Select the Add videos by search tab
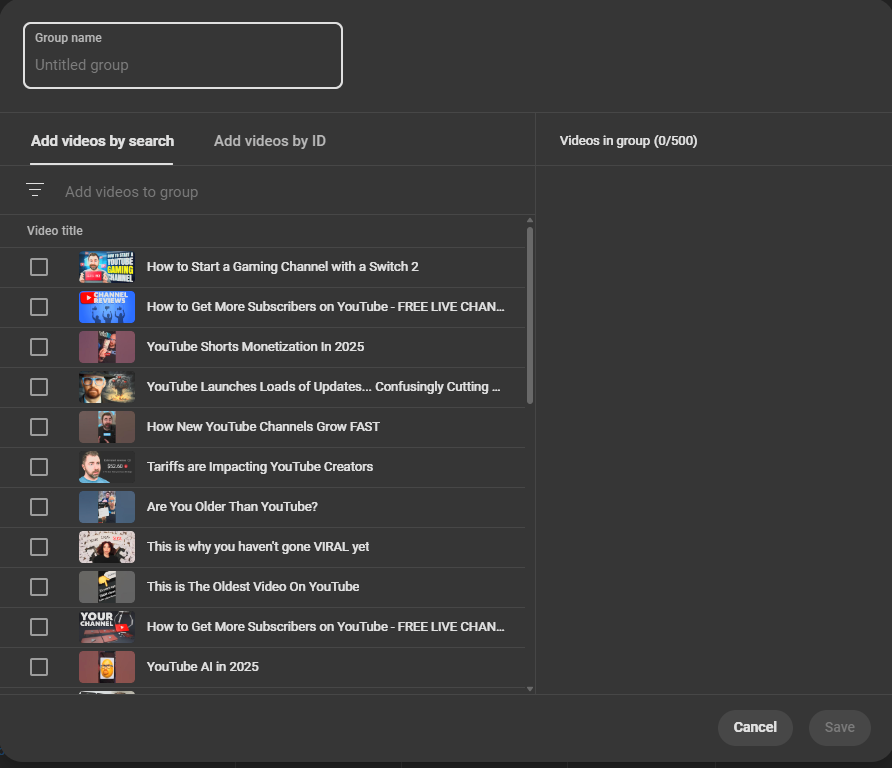Screen dimensions: 892x768 pyautogui.click(x=102, y=141)
